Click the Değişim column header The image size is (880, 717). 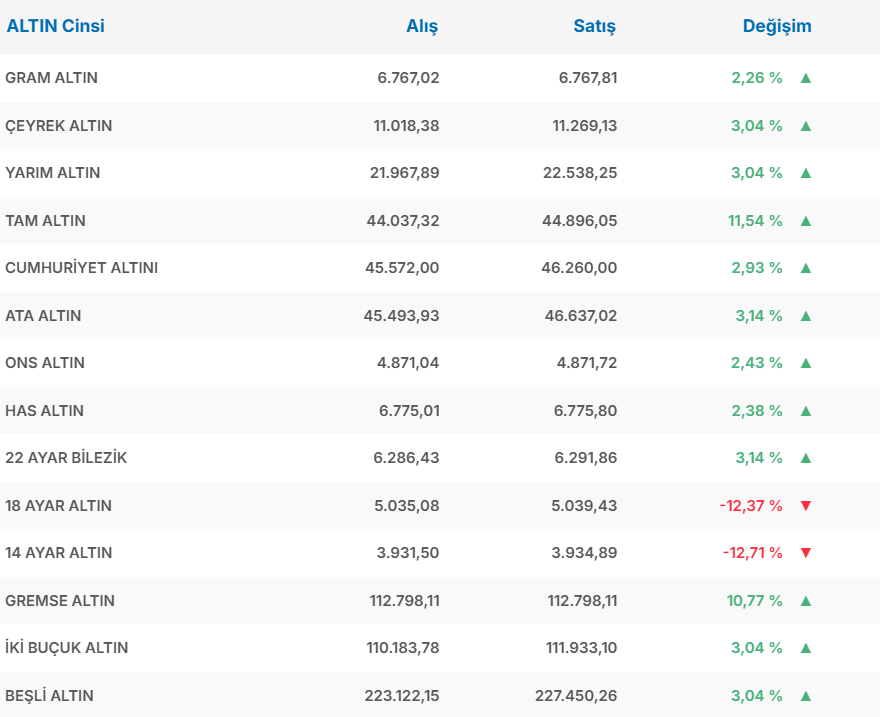click(777, 27)
